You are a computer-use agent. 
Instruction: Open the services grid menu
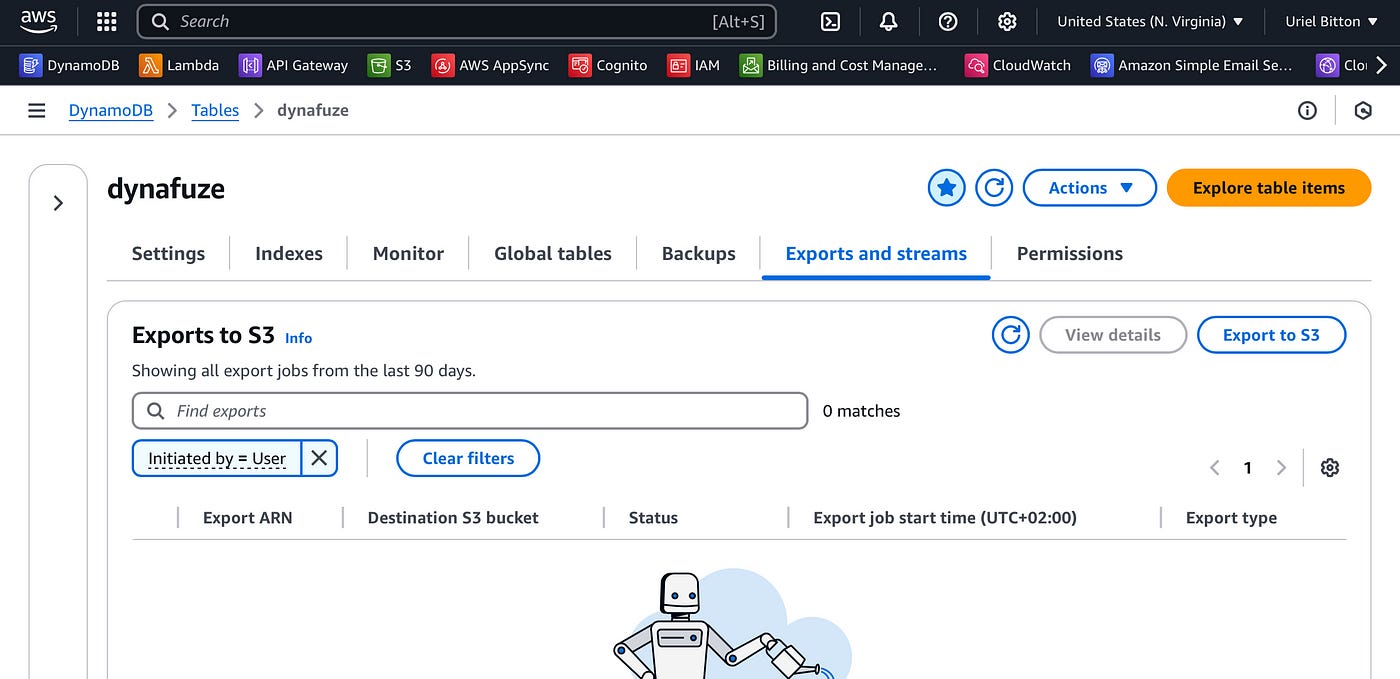[x=106, y=21]
